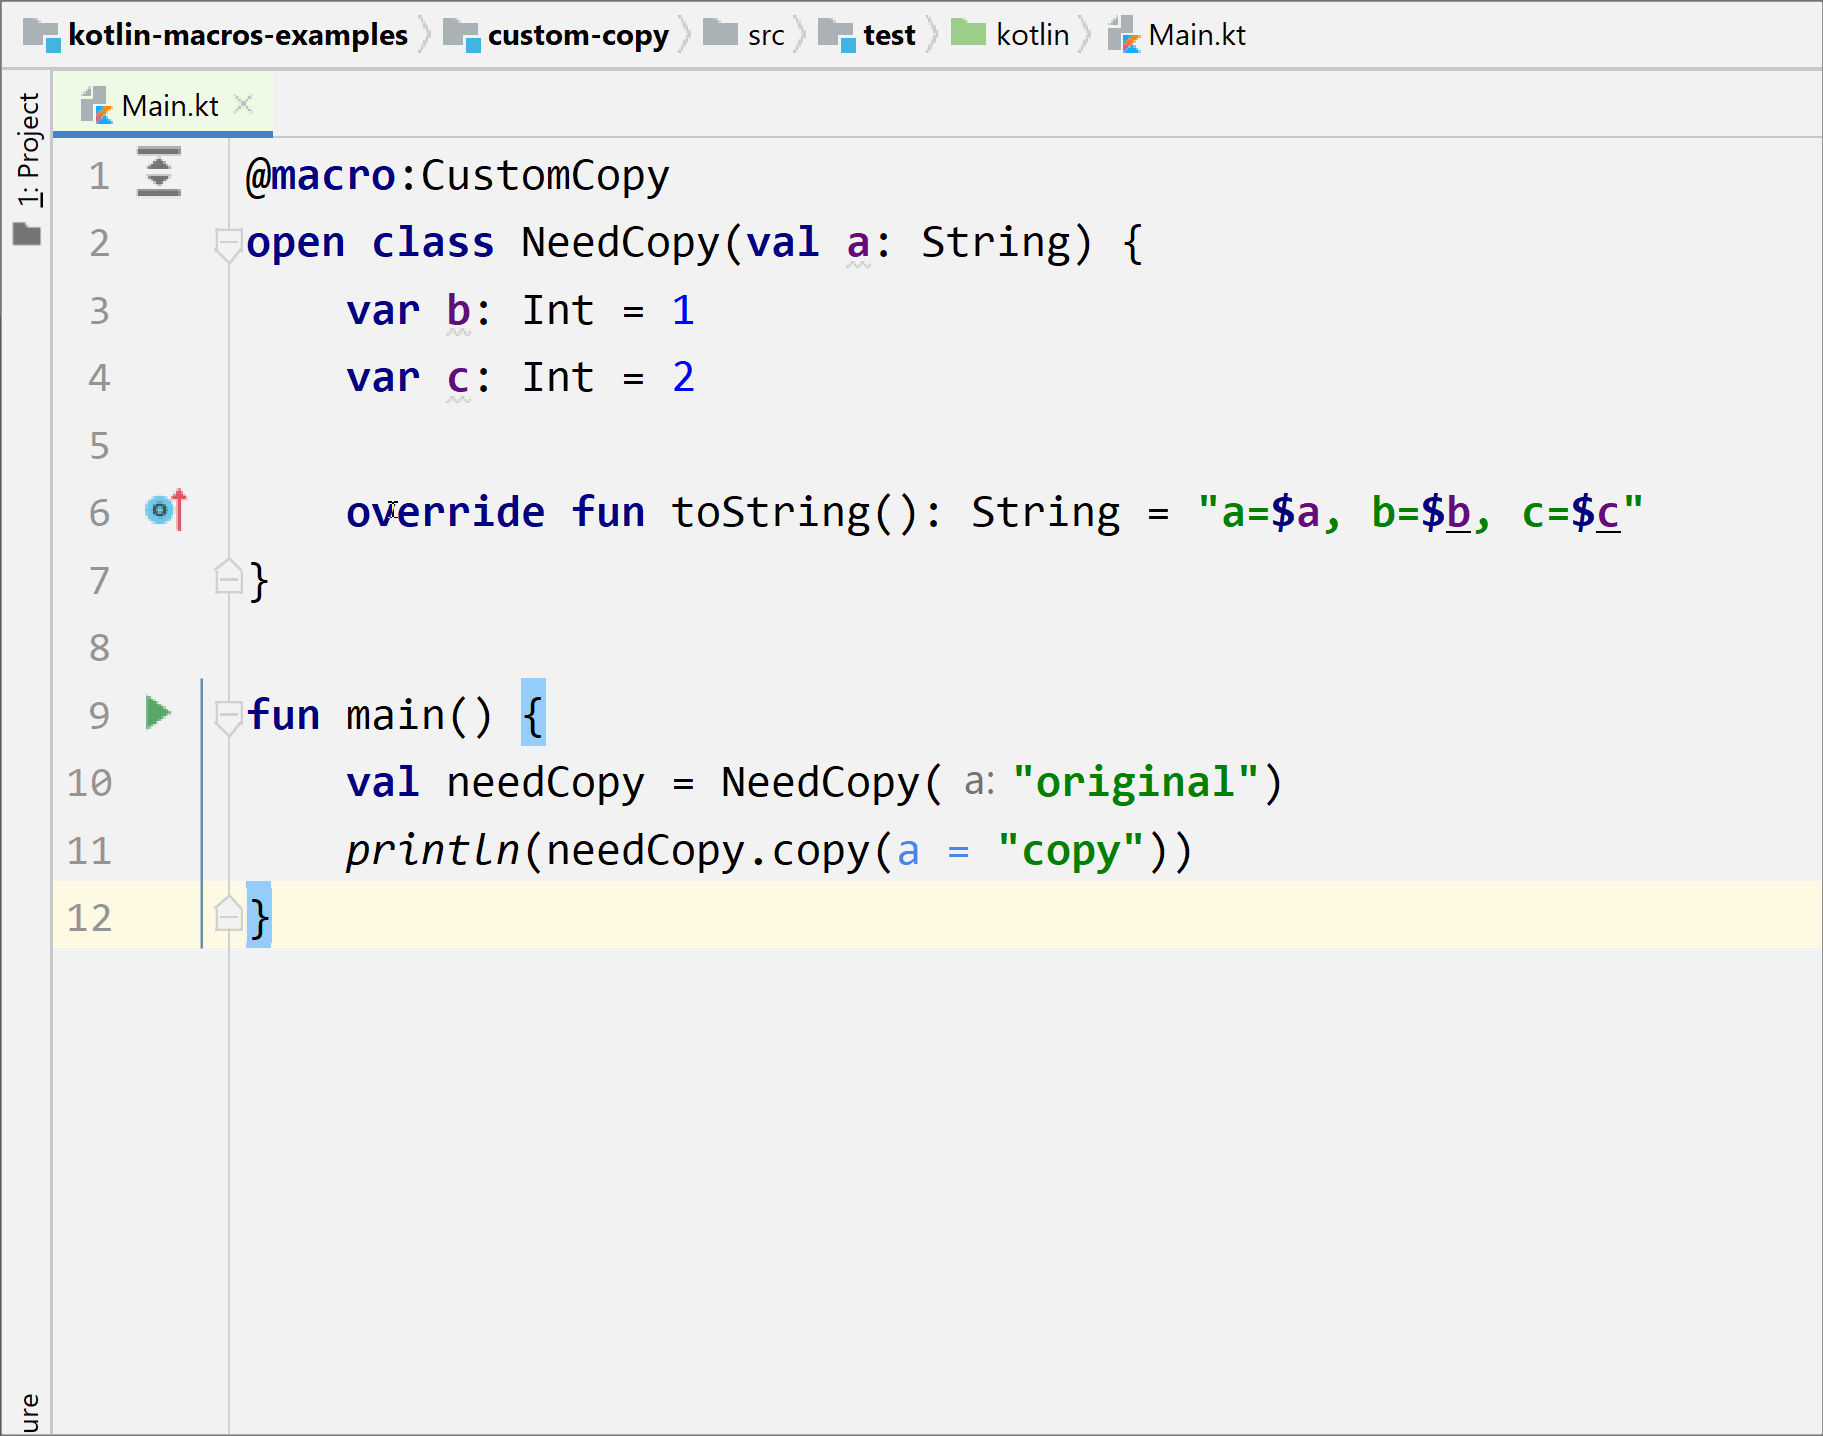The width and height of the screenshot is (1823, 1436).
Task: Close the Main.kt editor tab
Action: coord(243,104)
